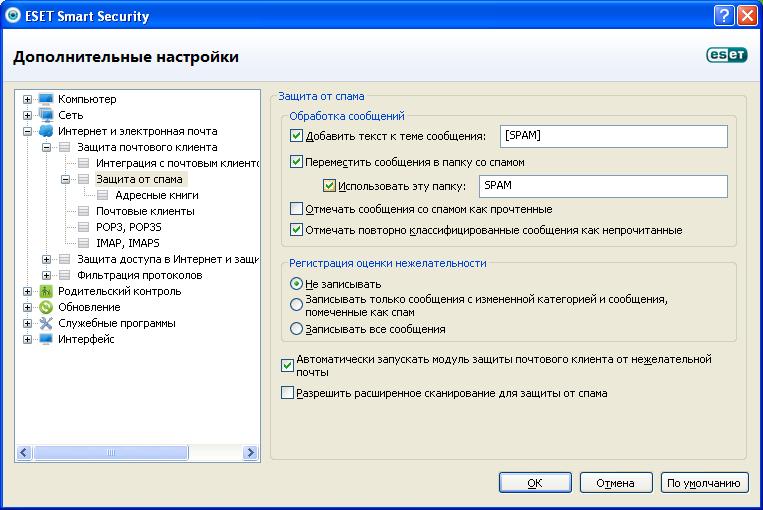The width and height of the screenshot is (763, 510).
Task: Click the Компьютер monitor icon
Action: pos(46,99)
